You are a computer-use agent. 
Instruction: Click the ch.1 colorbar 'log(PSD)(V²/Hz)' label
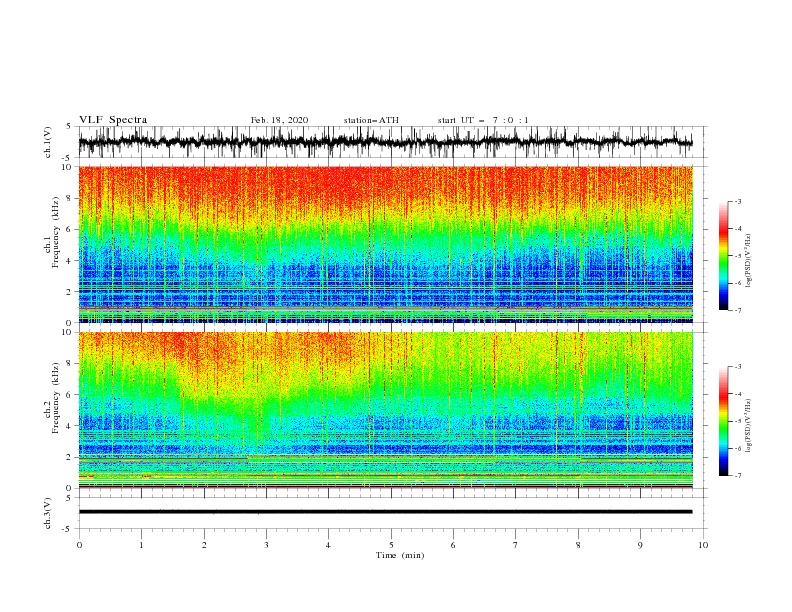pyautogui.click(x=748, y=261)
